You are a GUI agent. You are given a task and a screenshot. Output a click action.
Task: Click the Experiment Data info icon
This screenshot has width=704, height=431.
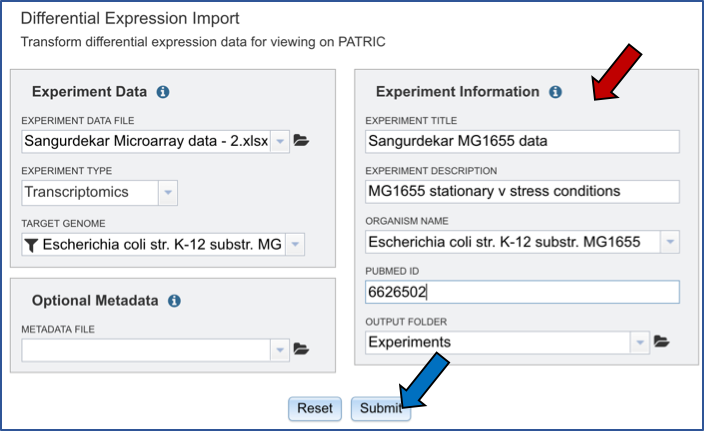(x=163, y=92)
